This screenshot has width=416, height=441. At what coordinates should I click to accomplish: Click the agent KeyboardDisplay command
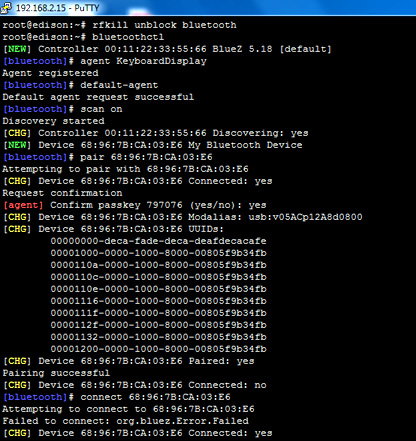tap(143, 61)
